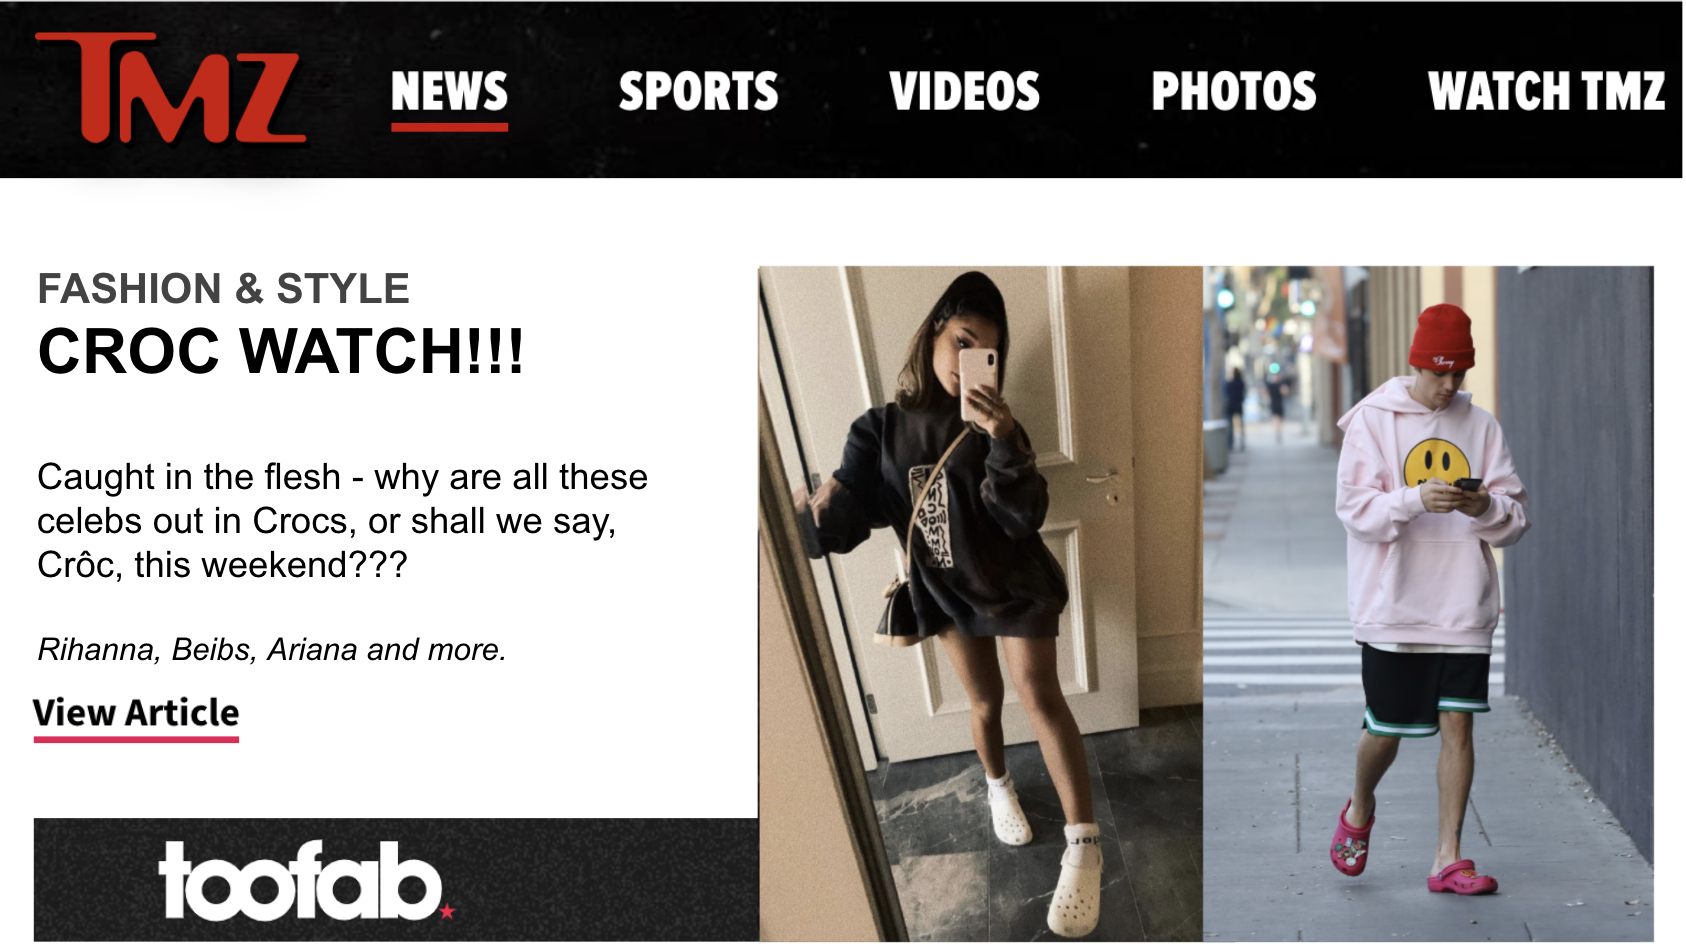
Task: Select PHOTOS in the navigation bar
Action: [1233, 92]
